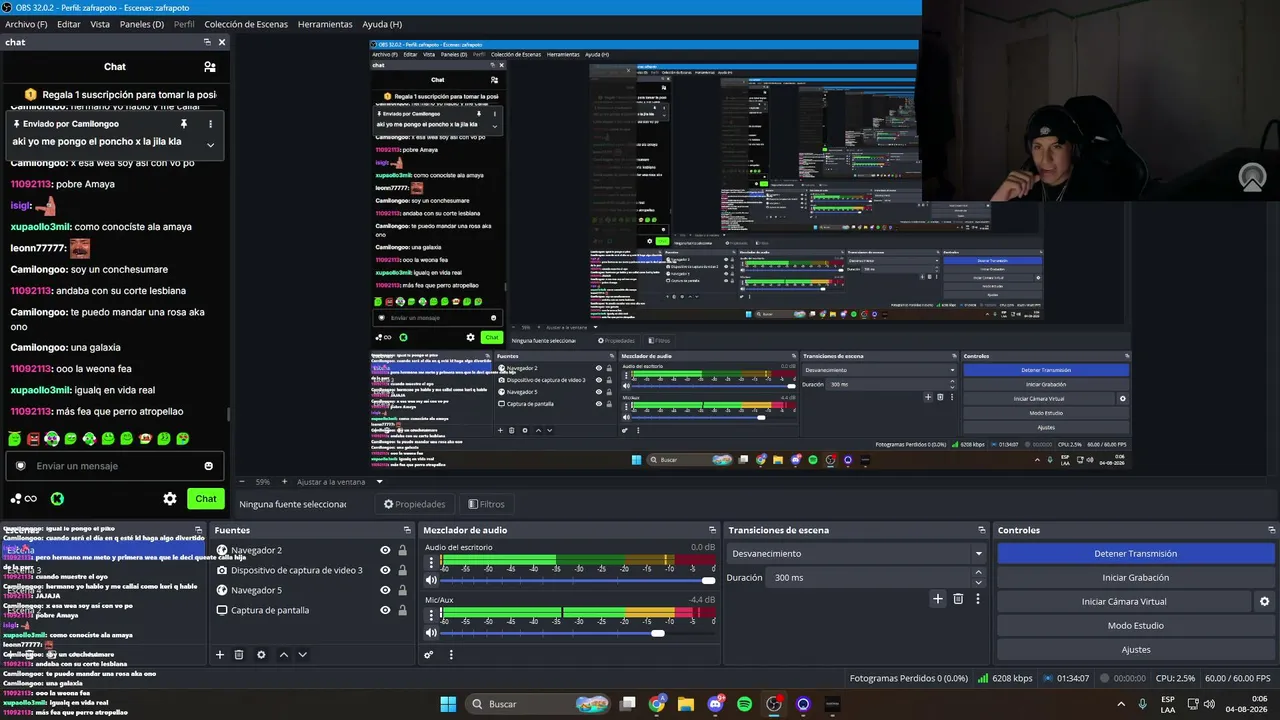This screenshot has width=1280, height=720.
Task: Open the Paneles menu
Action: coord(142,24)
